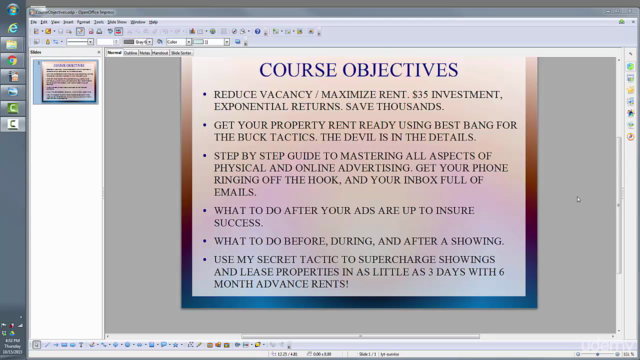Toggle the Display Grid icon
Viewport: 640px width, 360px height.
(224, 31)
